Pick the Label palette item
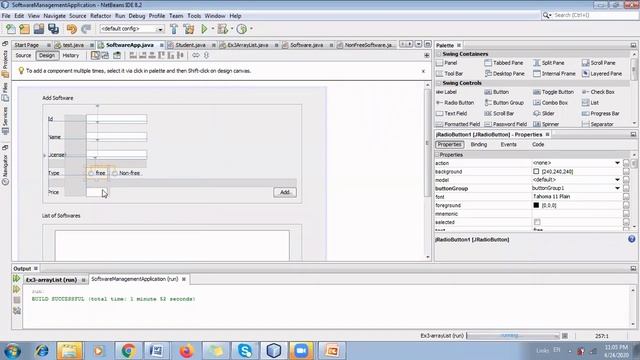 (x=447, y=92)
